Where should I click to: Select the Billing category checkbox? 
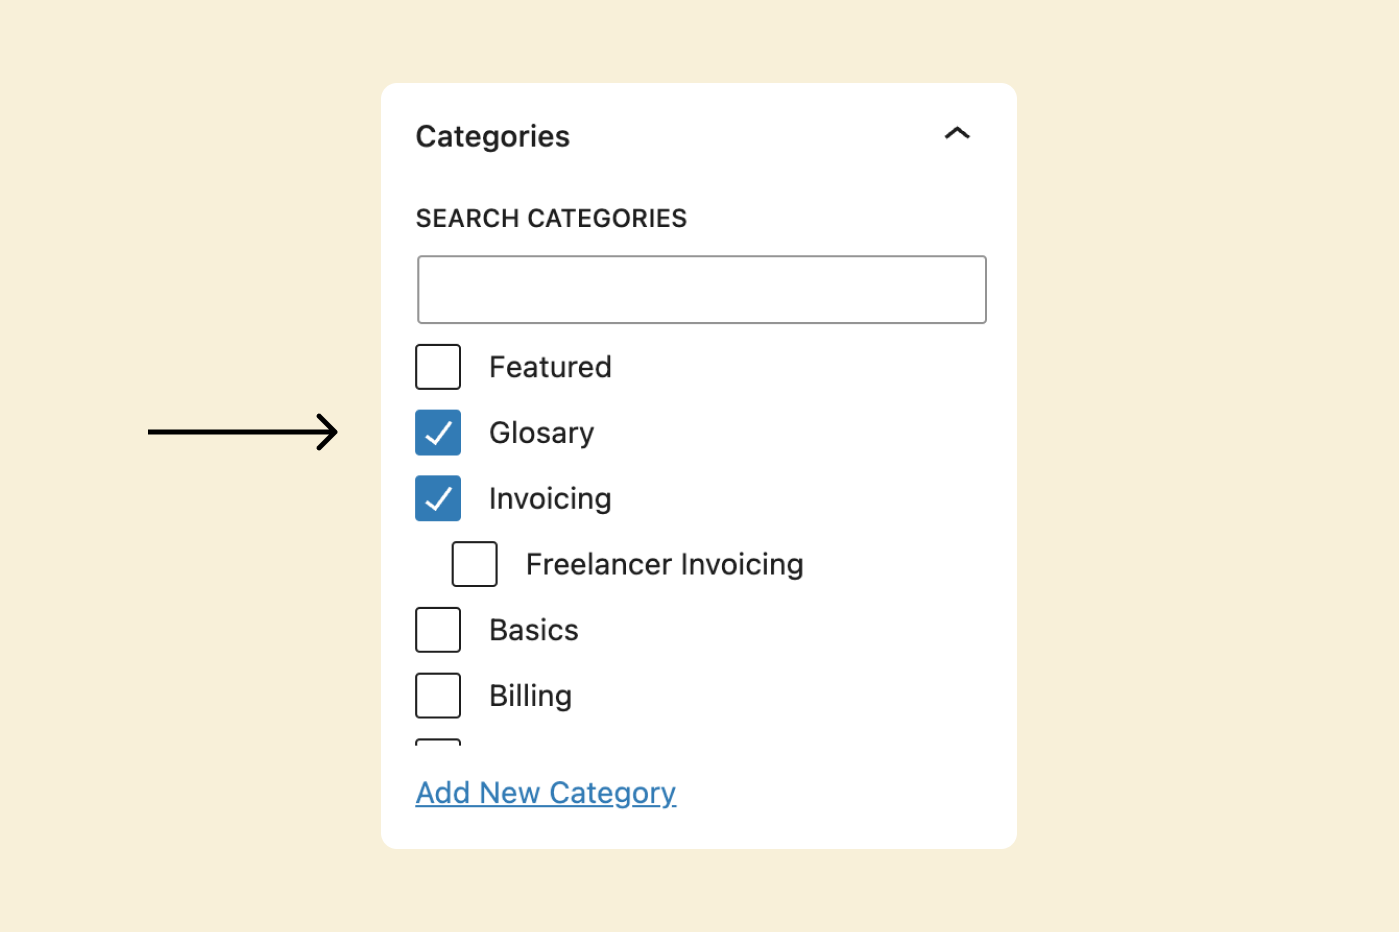click(438, 696)
